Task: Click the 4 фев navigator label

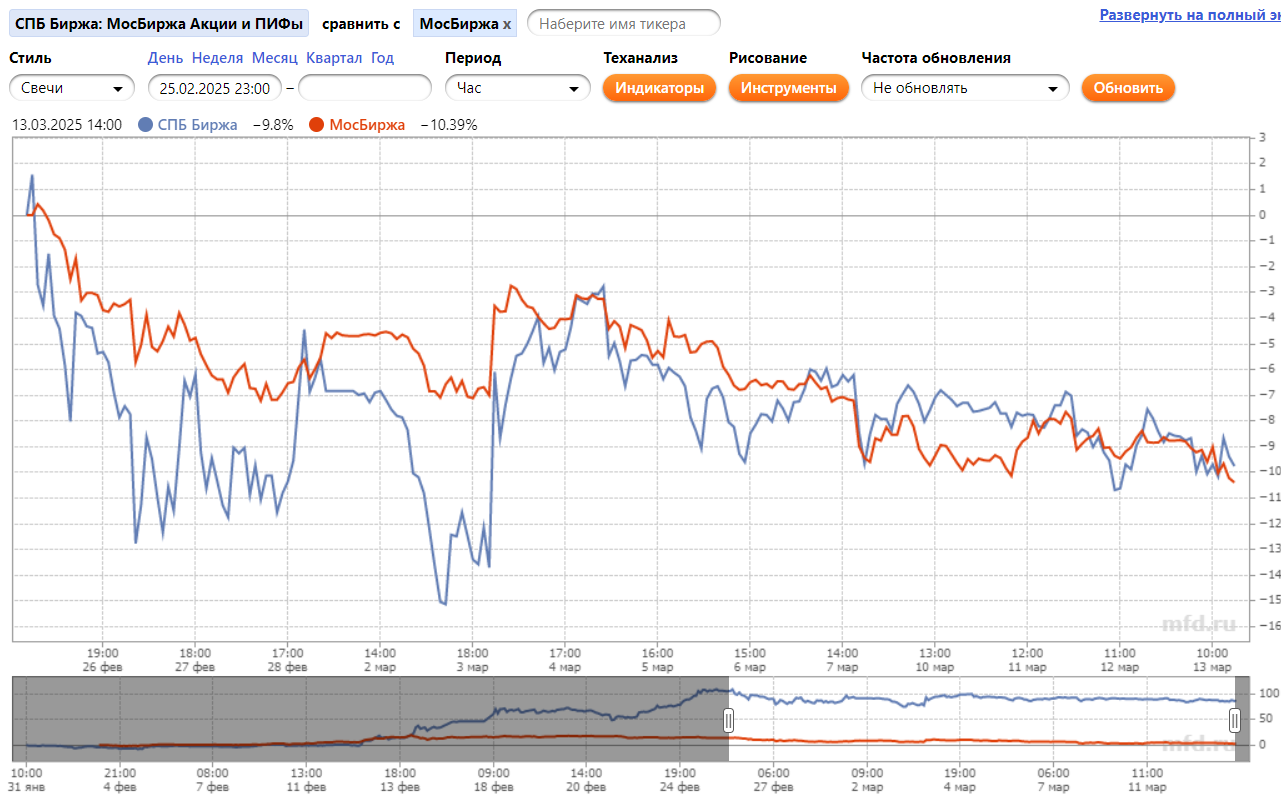Action: (120, 787)
